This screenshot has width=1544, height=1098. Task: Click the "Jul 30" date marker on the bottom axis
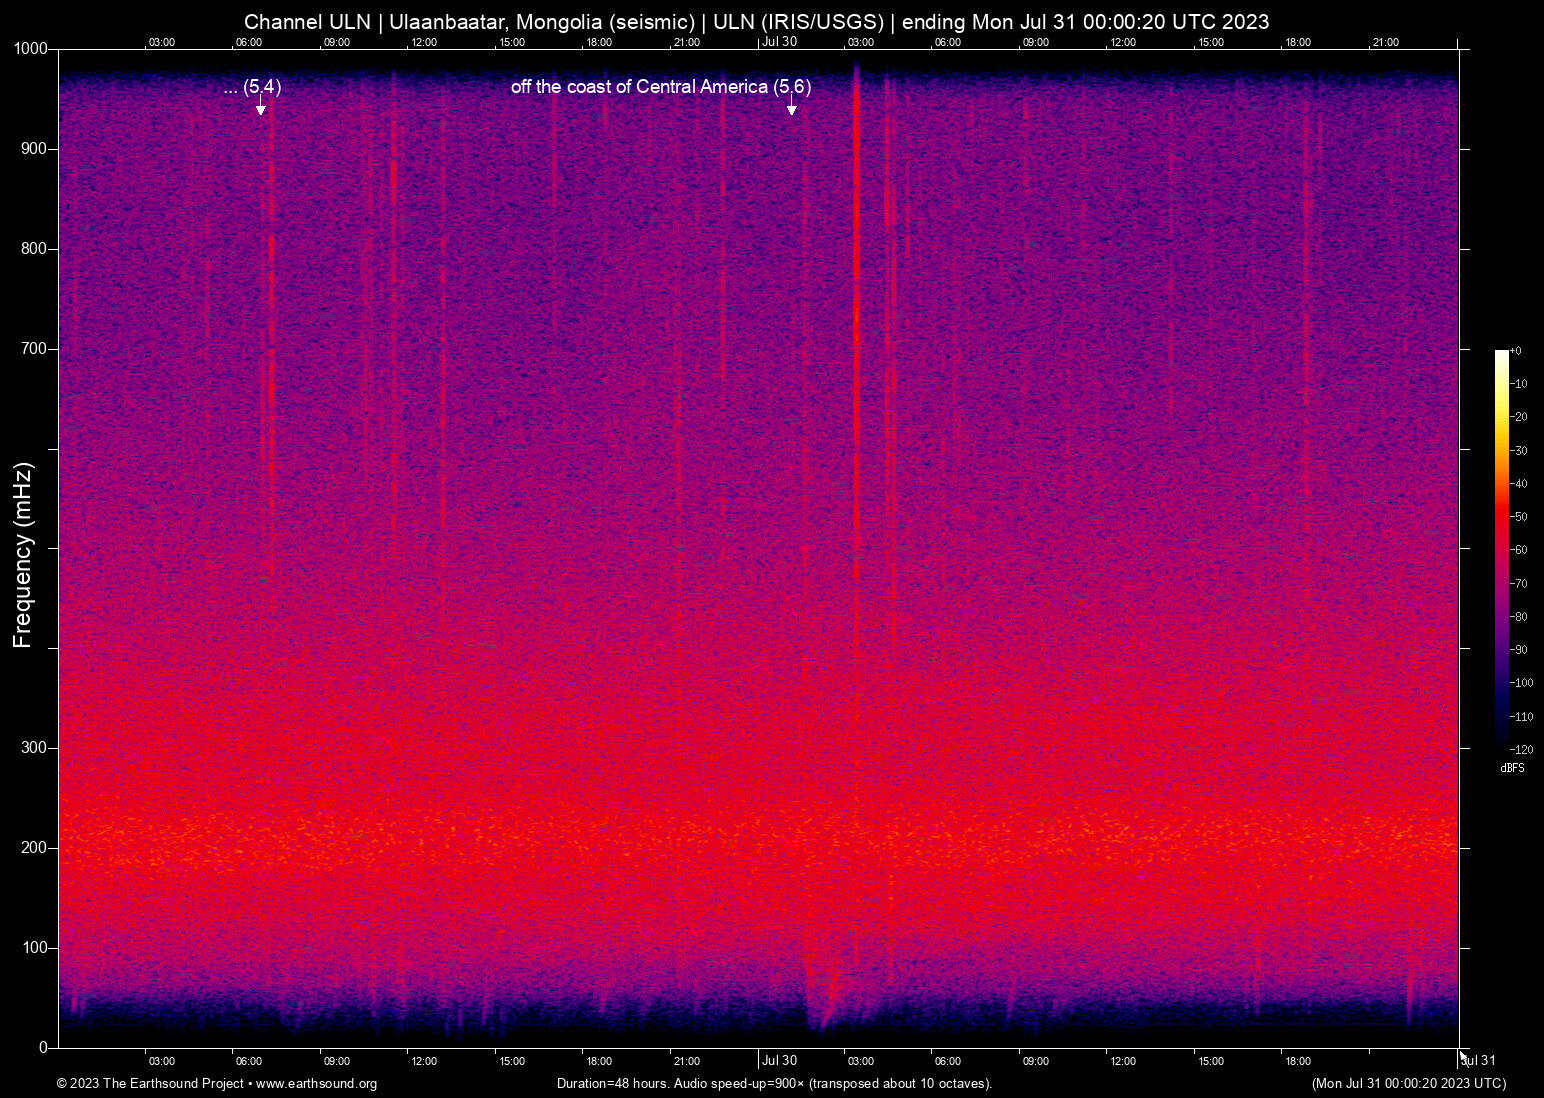click(779, 1061)
